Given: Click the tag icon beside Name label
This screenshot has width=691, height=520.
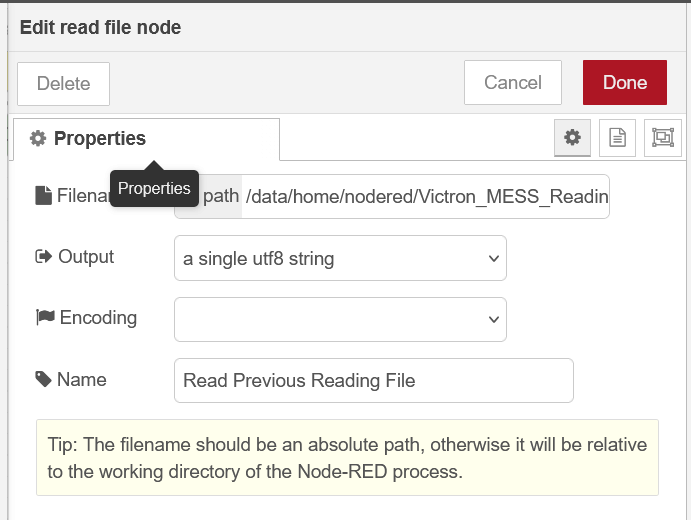Looking at the screenshot, I should (x=44, y=379).
